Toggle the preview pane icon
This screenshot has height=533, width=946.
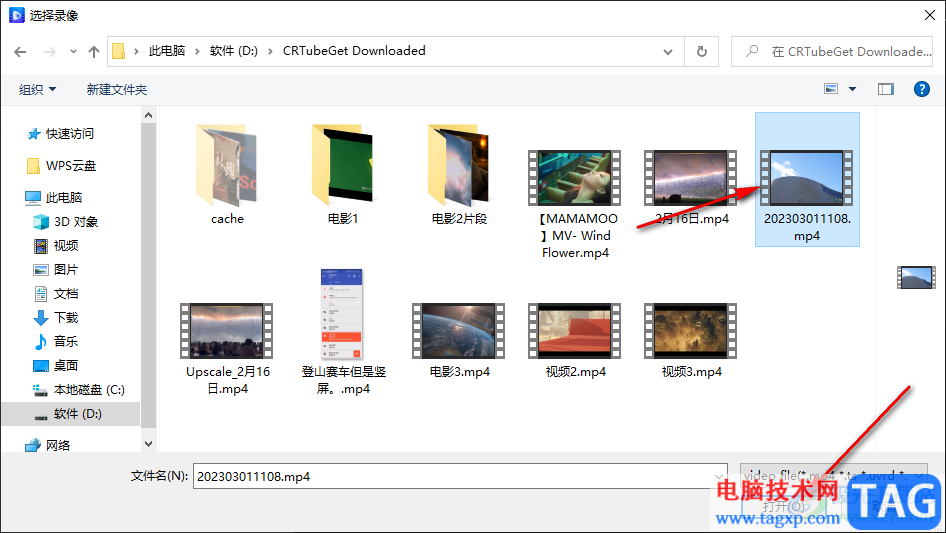(886, 89)
